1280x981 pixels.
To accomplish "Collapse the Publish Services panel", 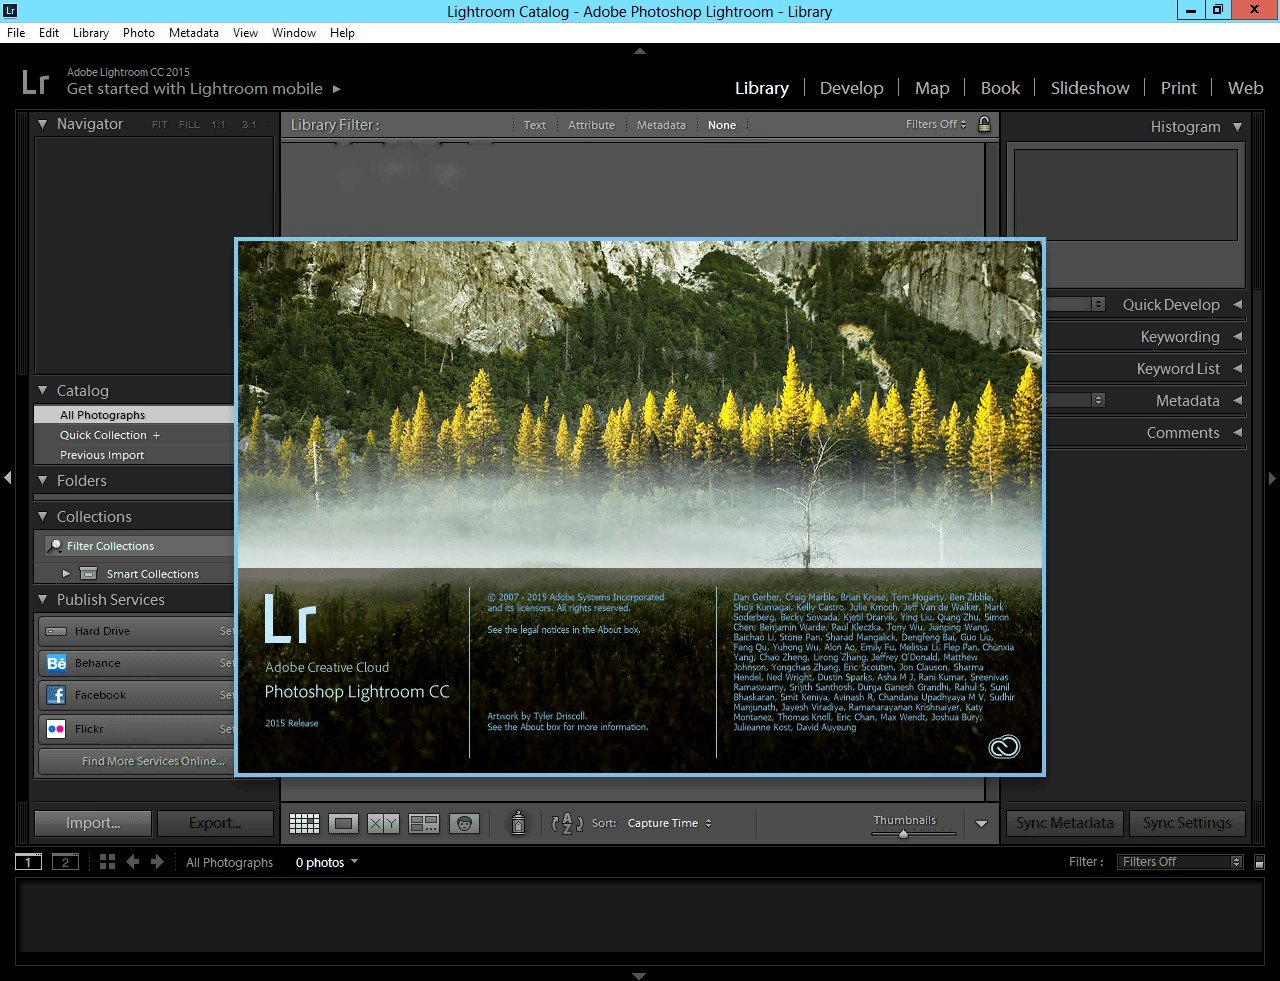I will [42, 599].
